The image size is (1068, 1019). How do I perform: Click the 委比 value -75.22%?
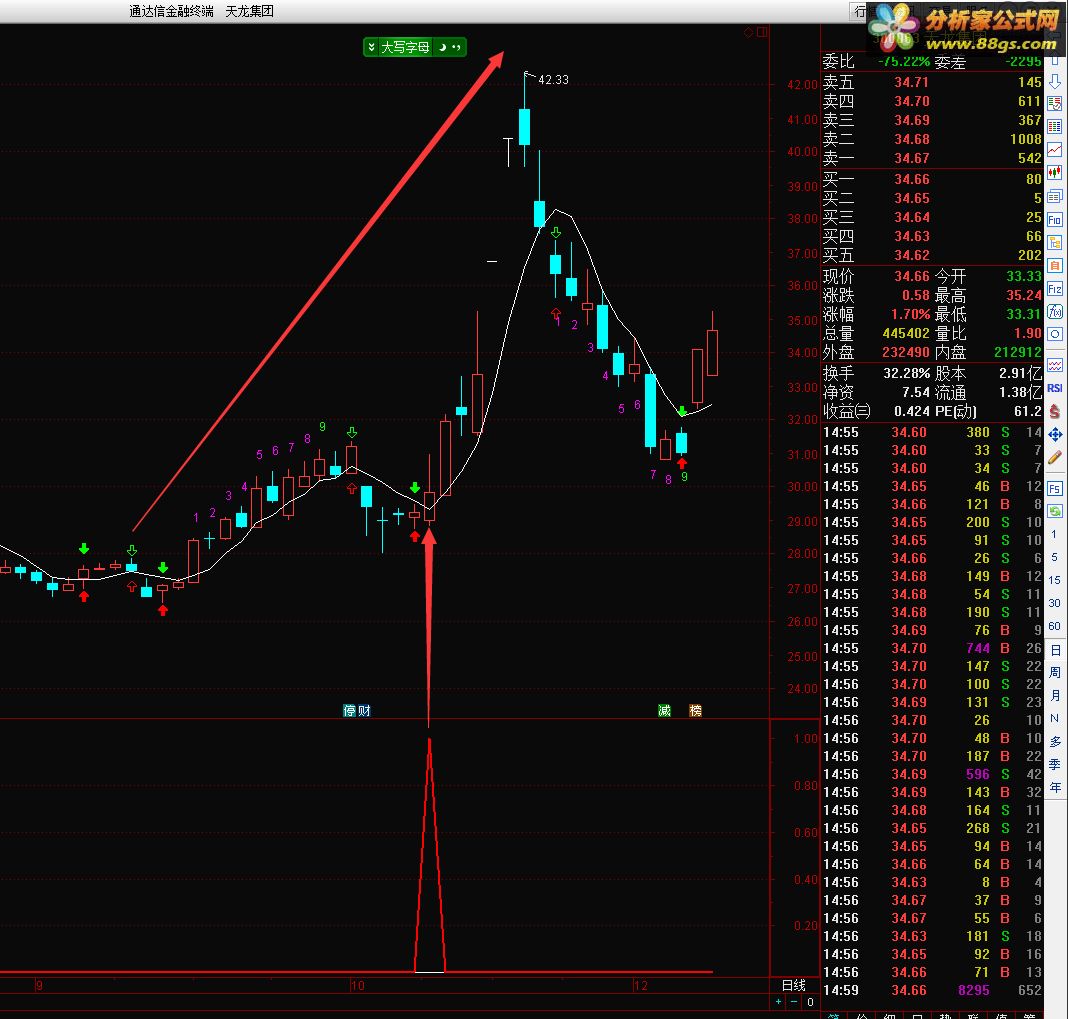(904, 61)
